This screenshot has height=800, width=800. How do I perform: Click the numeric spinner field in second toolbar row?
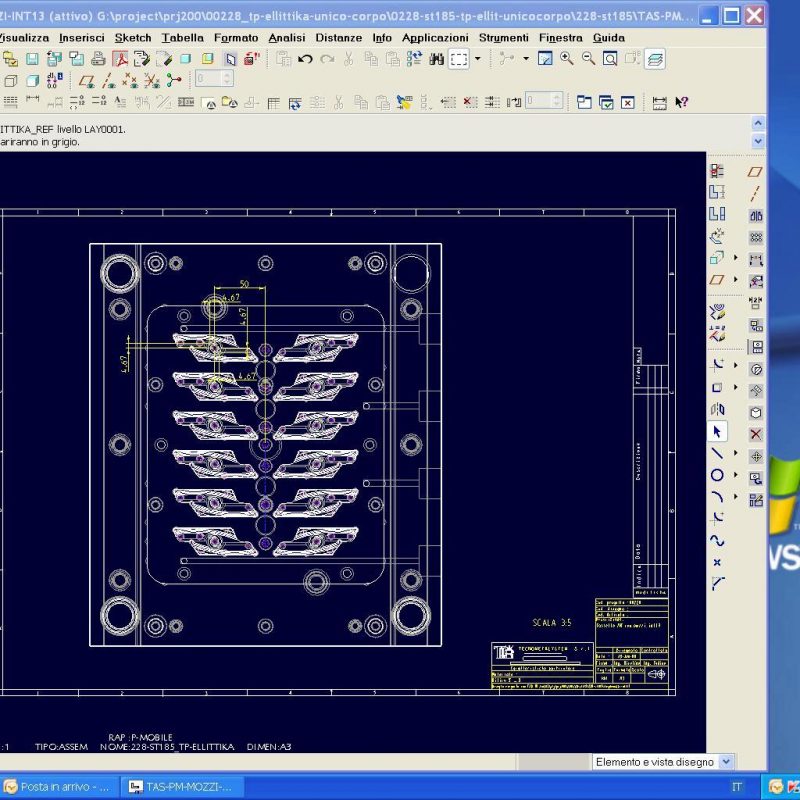[214, 79]
